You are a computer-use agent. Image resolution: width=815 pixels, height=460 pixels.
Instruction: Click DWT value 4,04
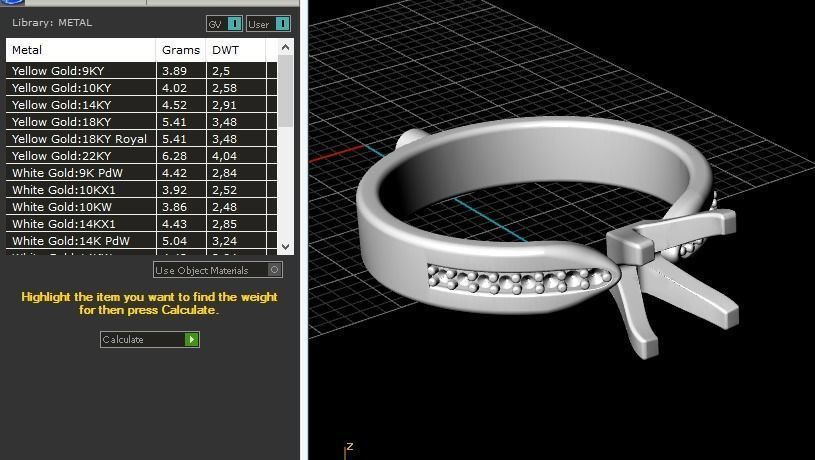[x=224, y=156]
